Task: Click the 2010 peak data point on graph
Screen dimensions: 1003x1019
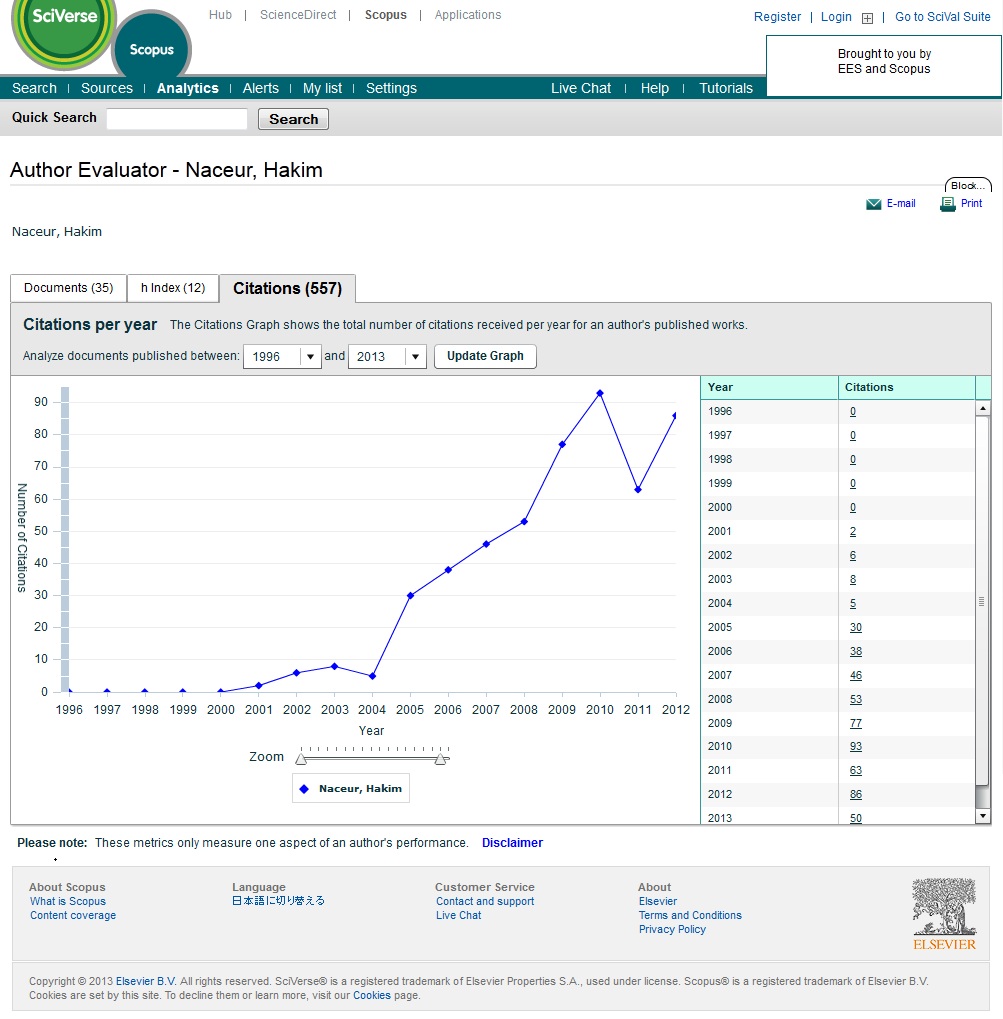Action: pyautogui.click(x=600, y=393)
